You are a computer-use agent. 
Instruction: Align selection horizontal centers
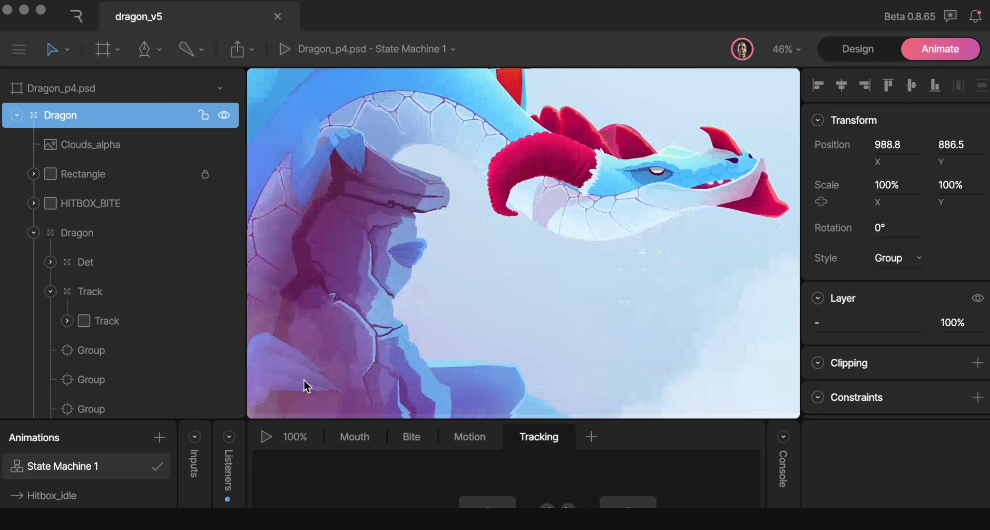pyautogui.click(x=841, y=85)
